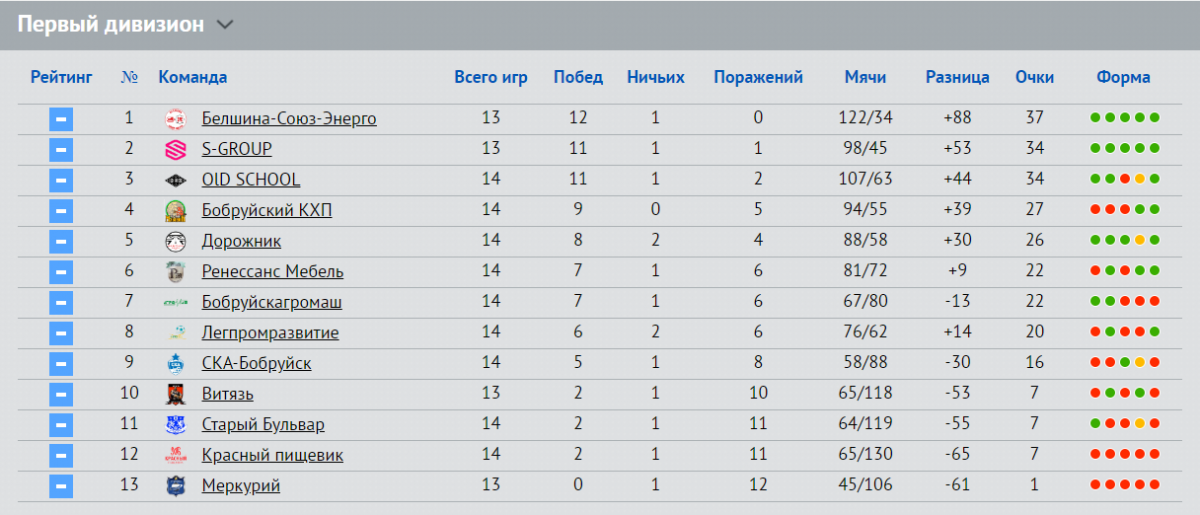This screenshot has height=515, width=1200.
Task: Expand the Первый дивизион dropdown arrow
Action: click(x=225, y=25)
